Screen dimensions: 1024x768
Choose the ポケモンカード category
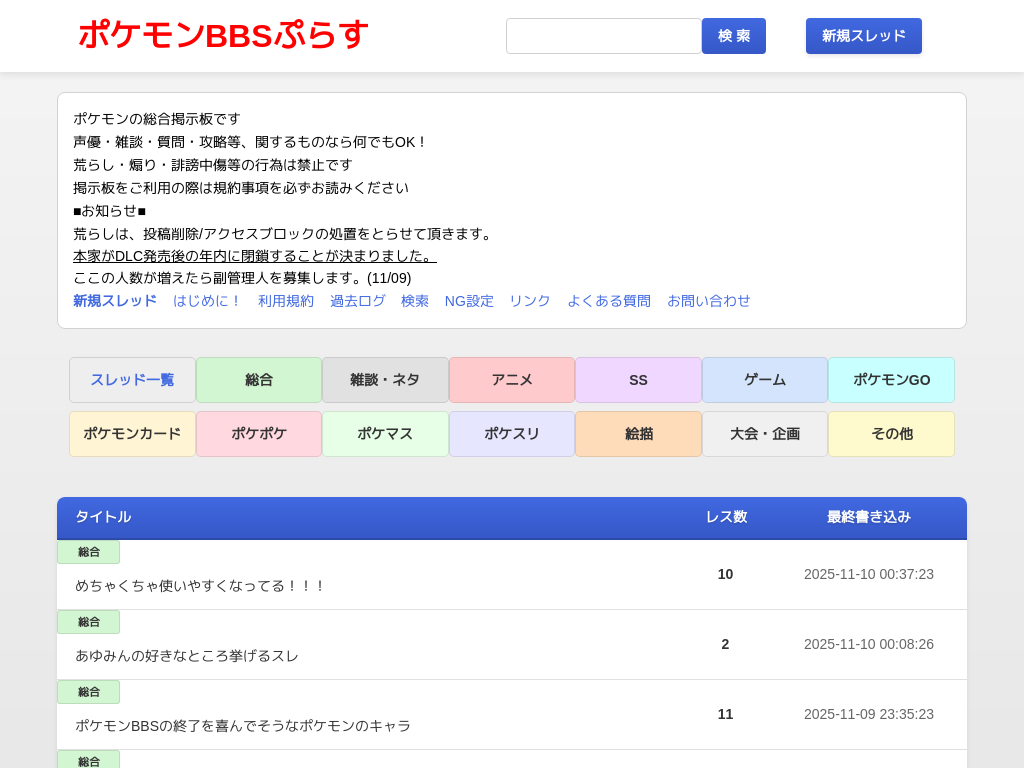point(132,434)
